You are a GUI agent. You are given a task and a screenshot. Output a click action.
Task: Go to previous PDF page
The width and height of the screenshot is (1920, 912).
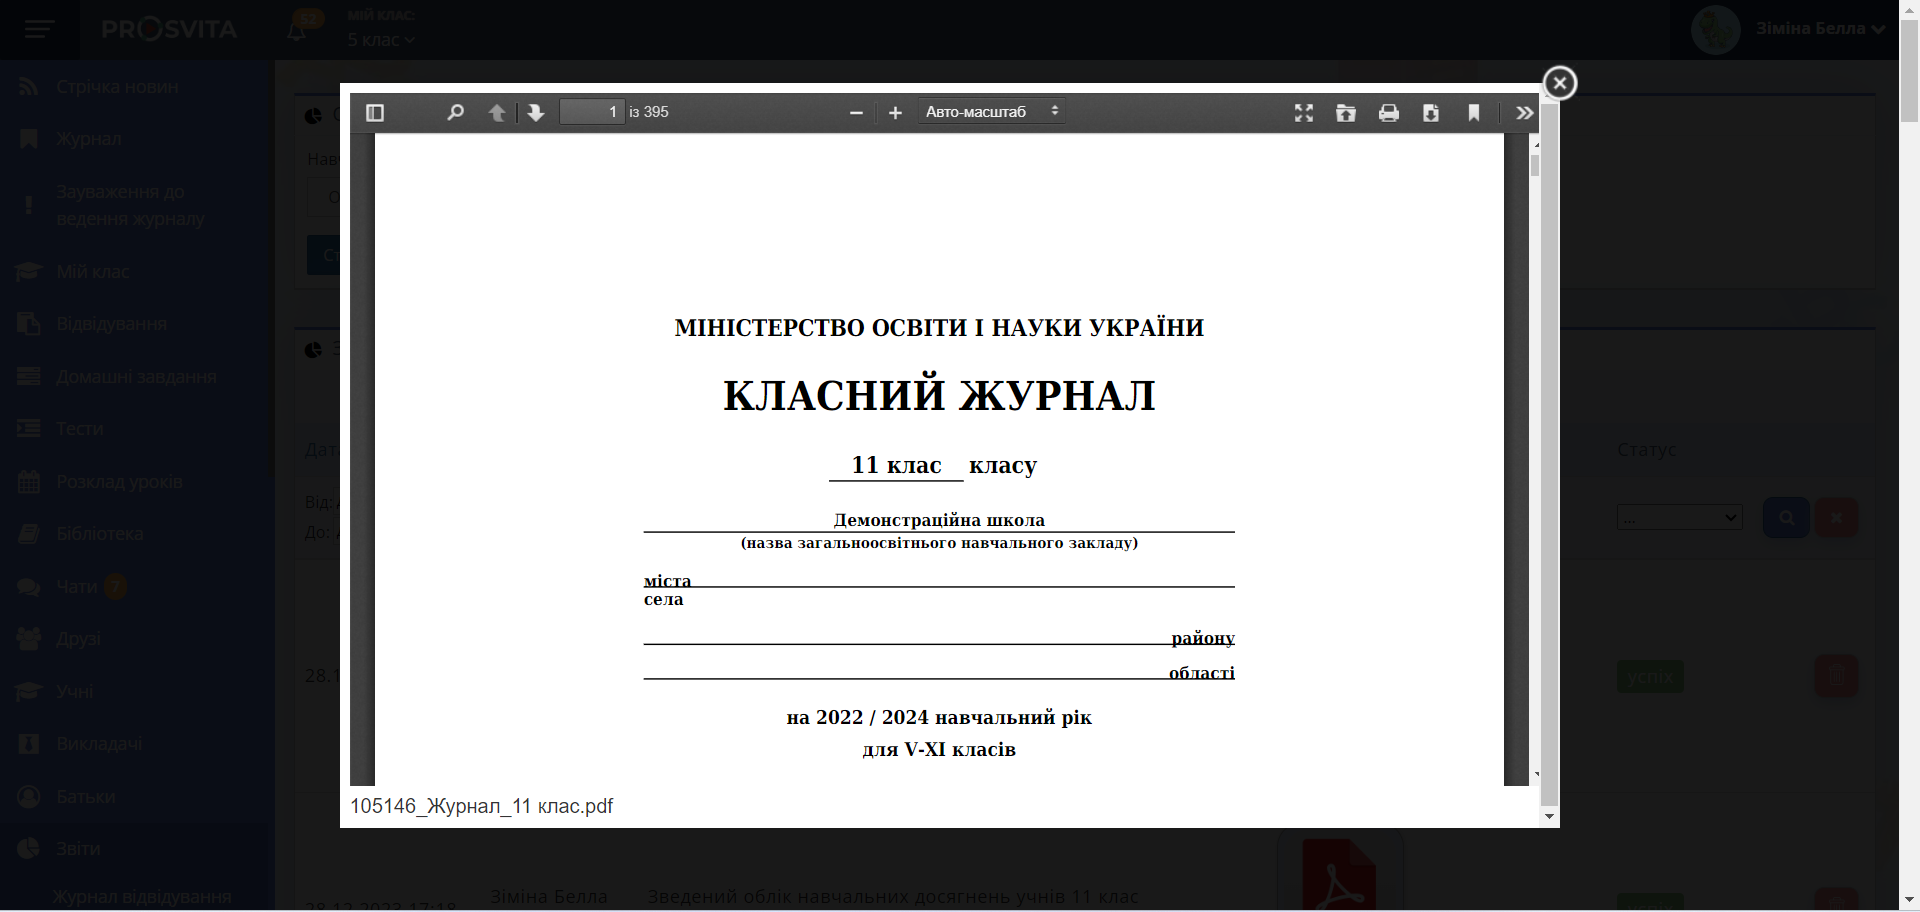point(497,113)
